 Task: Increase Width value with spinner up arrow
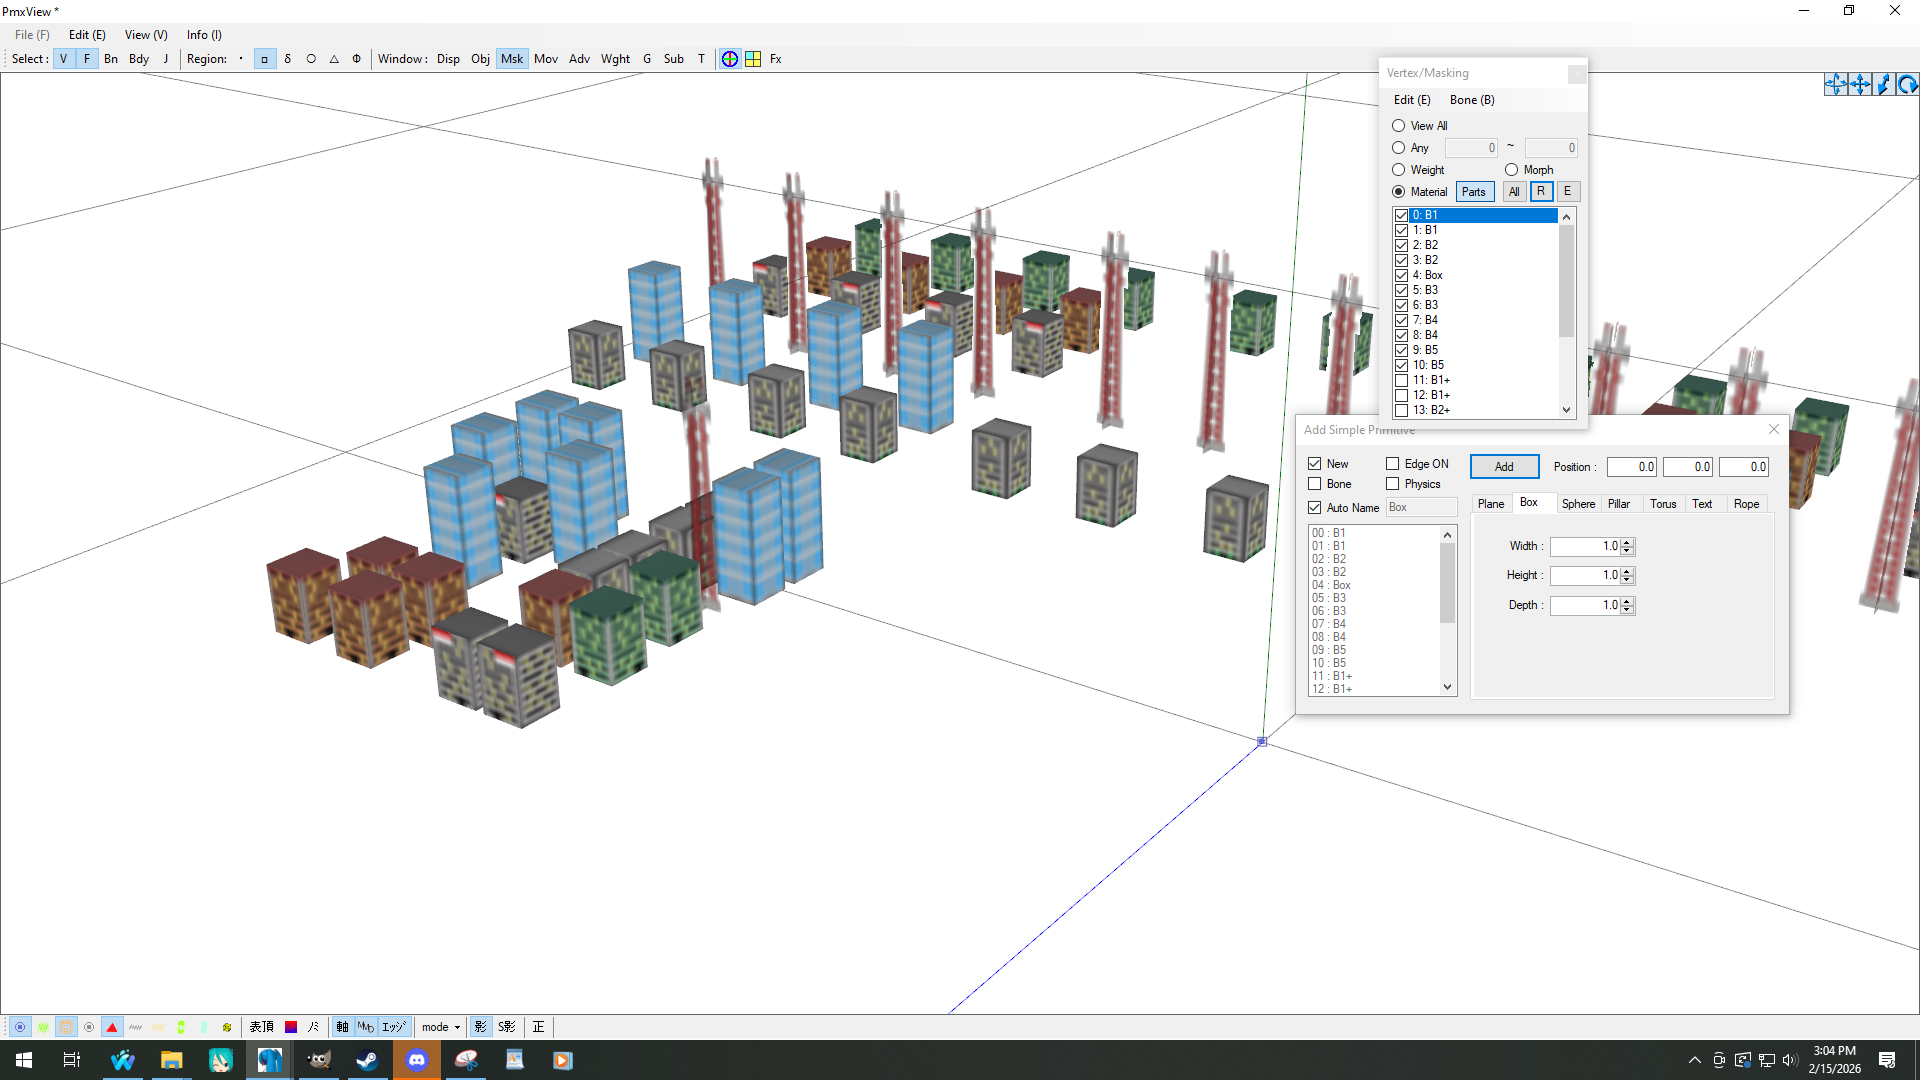click(1627, 542)
